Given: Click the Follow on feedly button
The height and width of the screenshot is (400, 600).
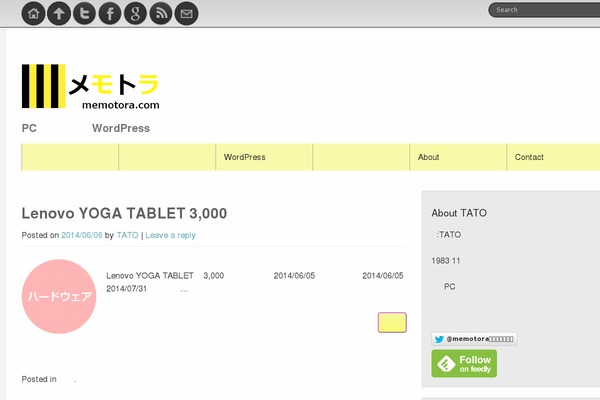Looking at the screenshot, I should click(x=464, y=364).
